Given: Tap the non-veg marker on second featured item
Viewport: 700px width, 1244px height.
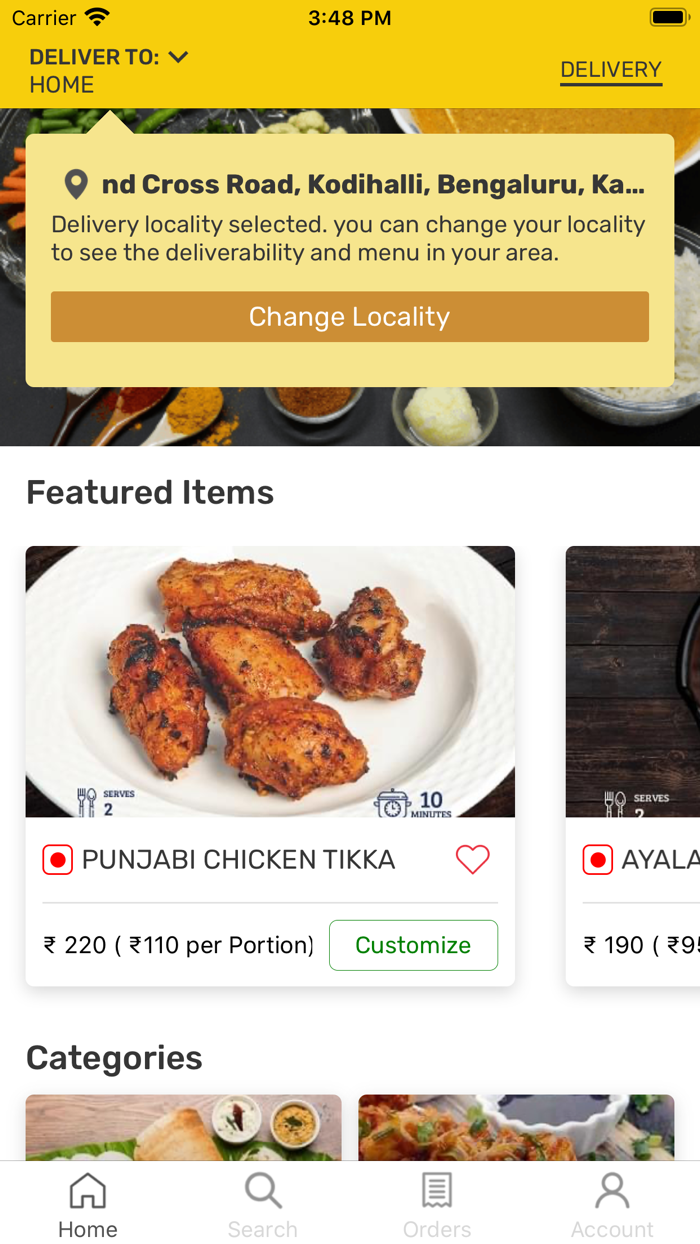Looking at the screenshot, I should (x=598, y=860).
